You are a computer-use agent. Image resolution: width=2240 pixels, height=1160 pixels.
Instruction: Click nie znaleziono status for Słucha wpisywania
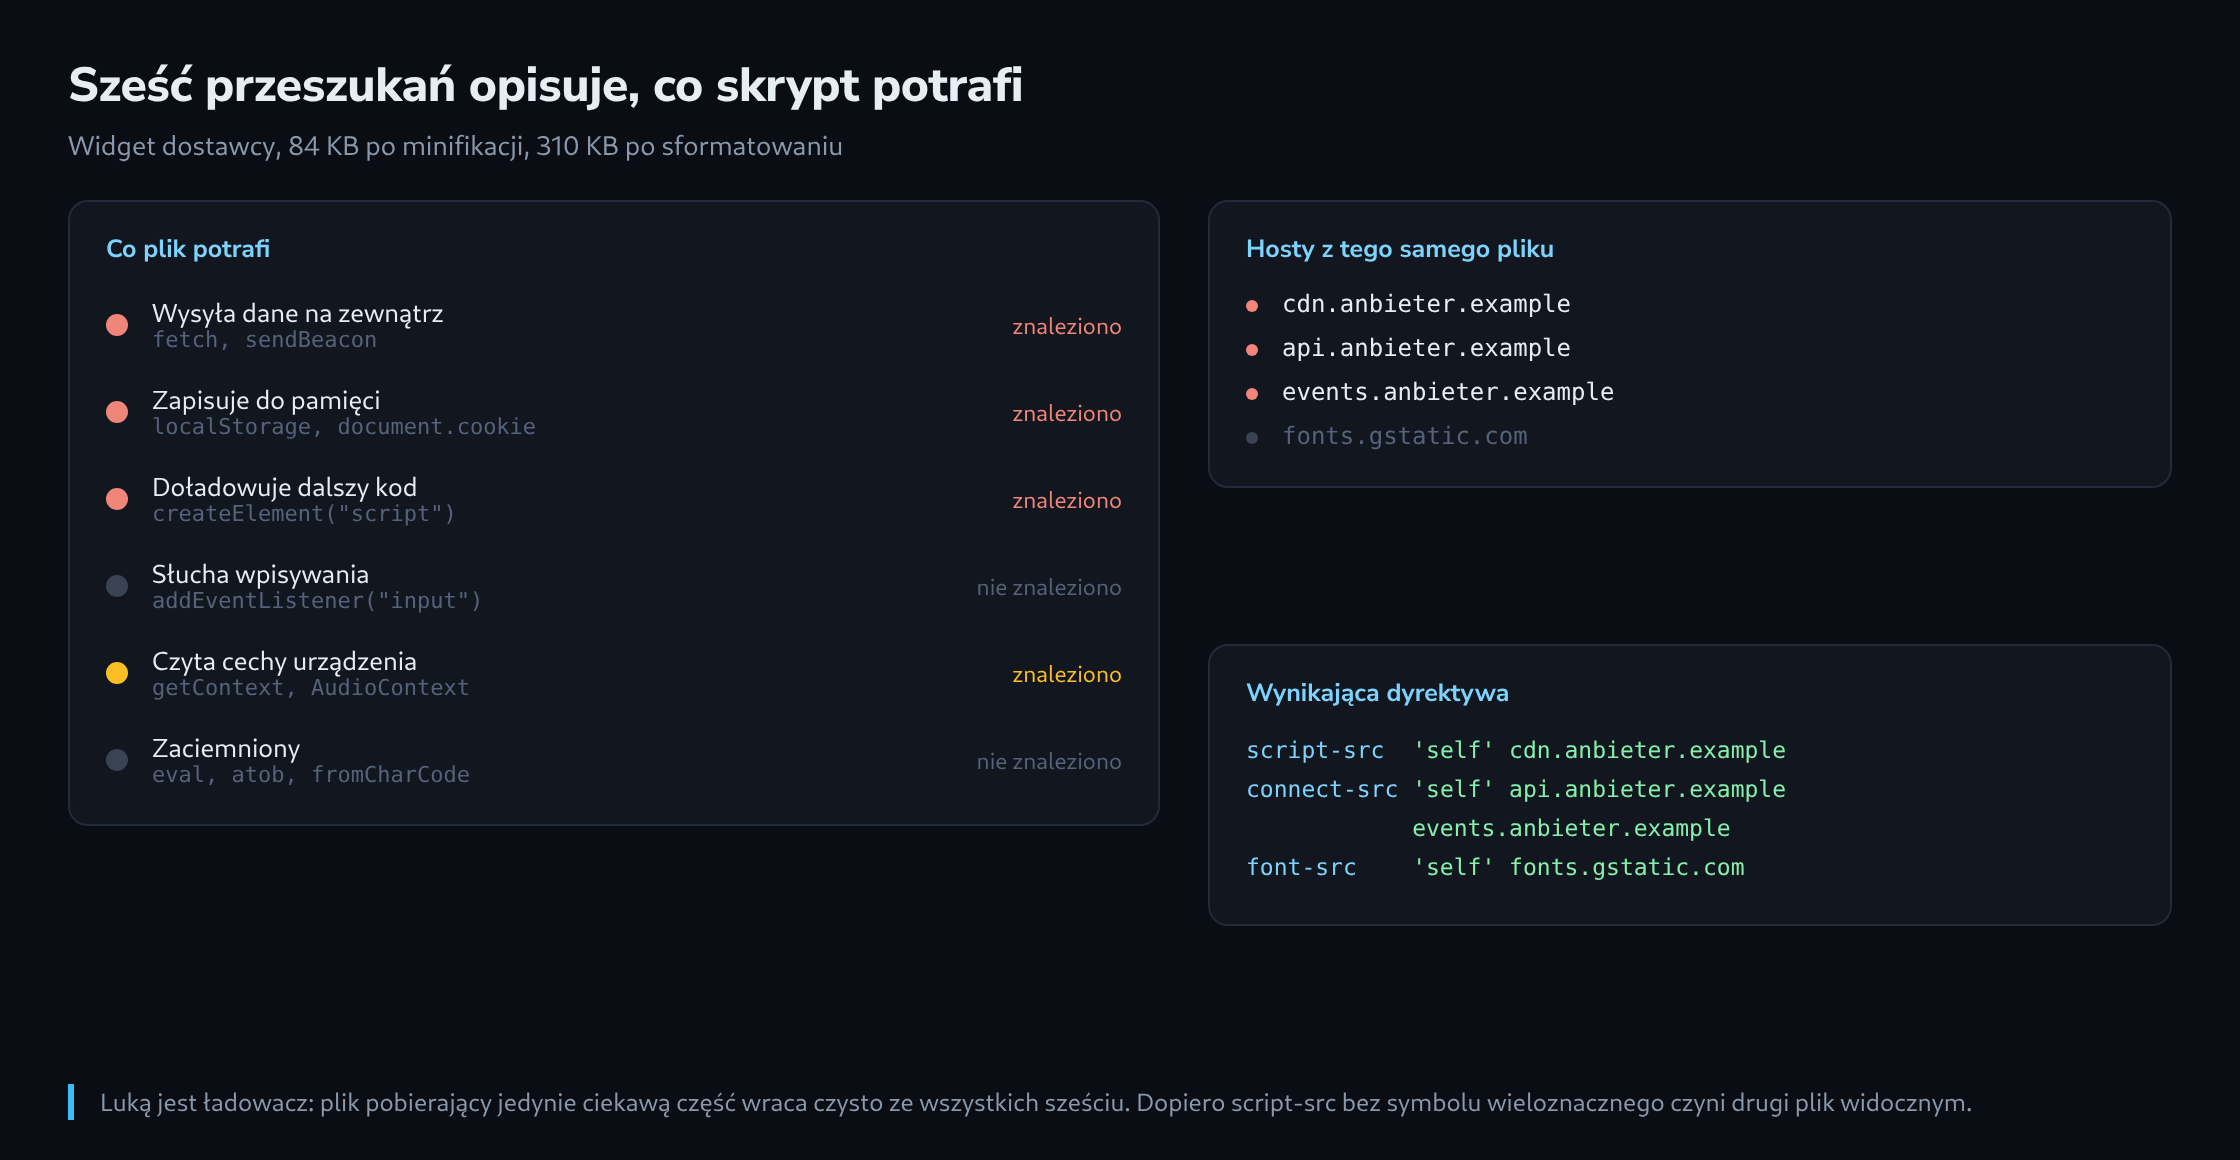[x=1049, y=588]
